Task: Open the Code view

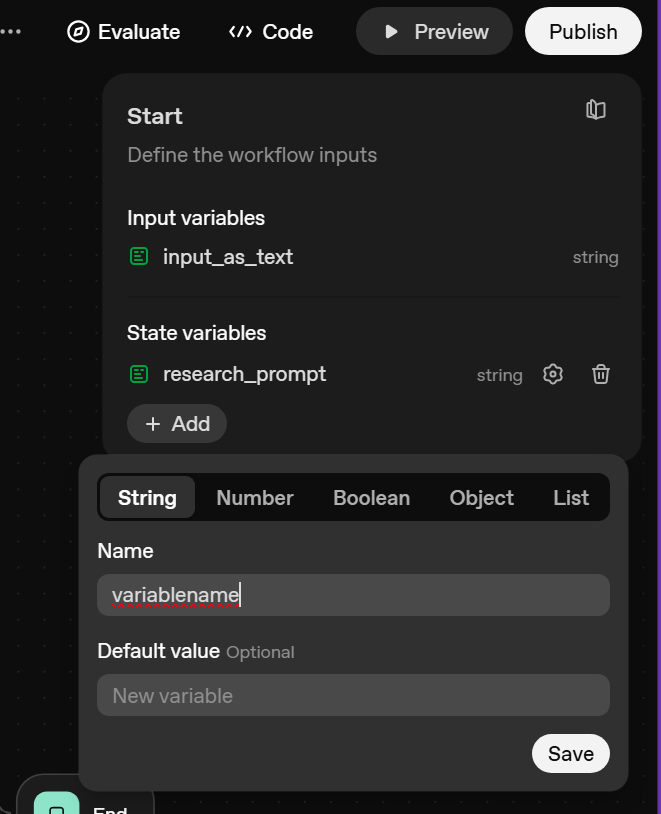Action: [271, 32]
